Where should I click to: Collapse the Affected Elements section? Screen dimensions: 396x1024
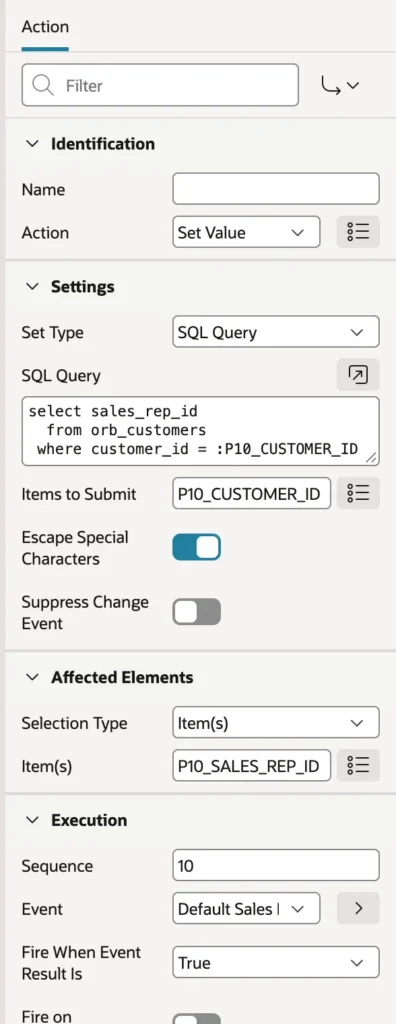point(32,677)
